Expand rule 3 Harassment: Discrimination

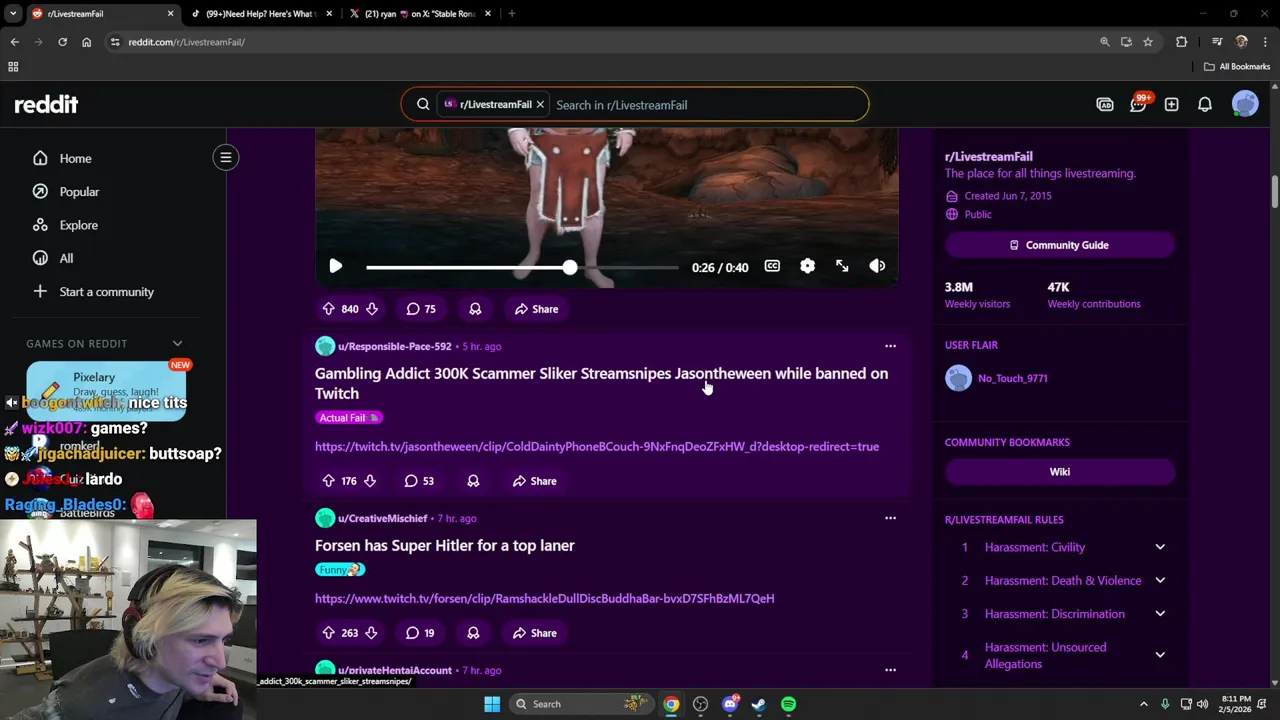[x=1160, y=614]
